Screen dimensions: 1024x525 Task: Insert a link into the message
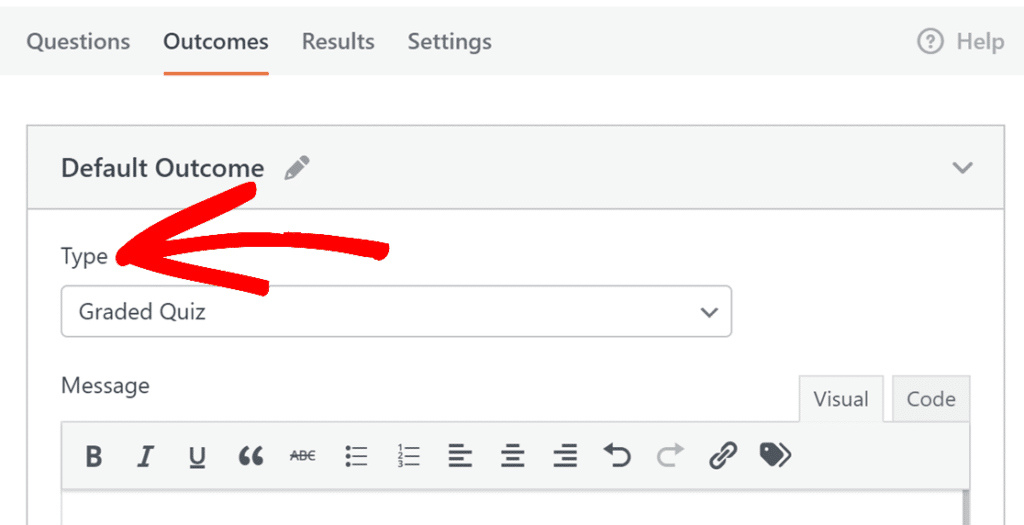click(x=722, y=457)
